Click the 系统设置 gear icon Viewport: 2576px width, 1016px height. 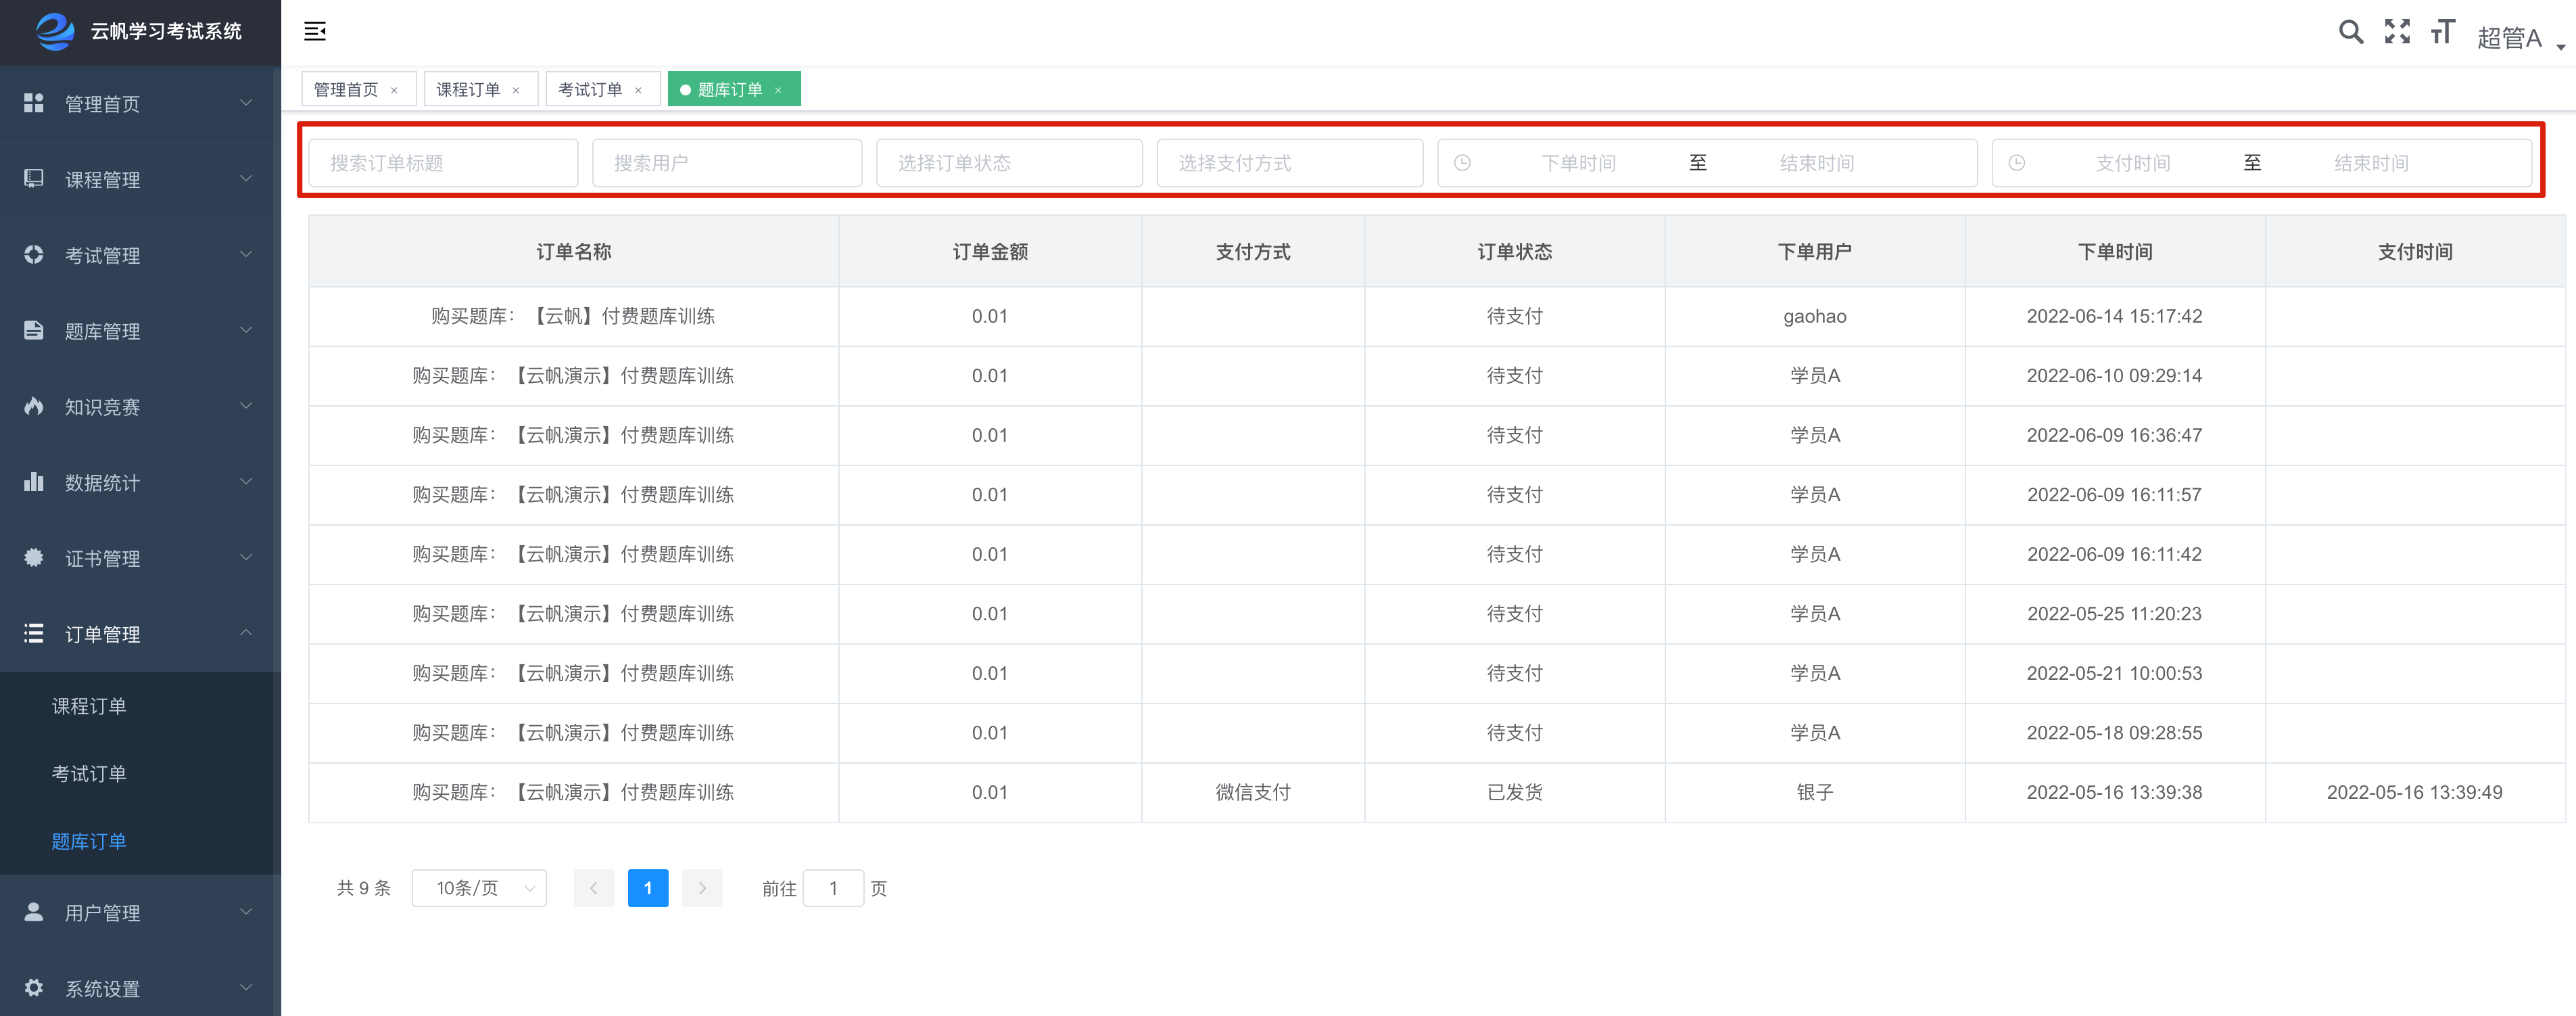click(x=34, y=987)
